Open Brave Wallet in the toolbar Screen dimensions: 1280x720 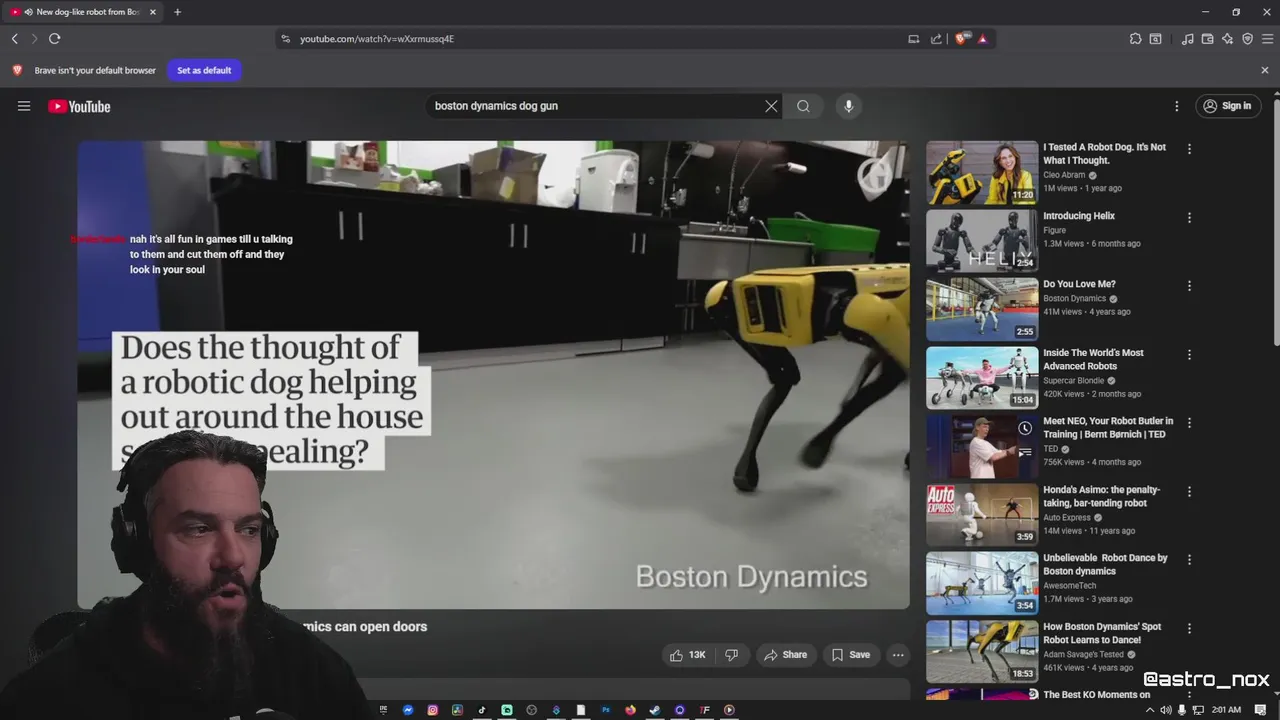coord(1207,39)
